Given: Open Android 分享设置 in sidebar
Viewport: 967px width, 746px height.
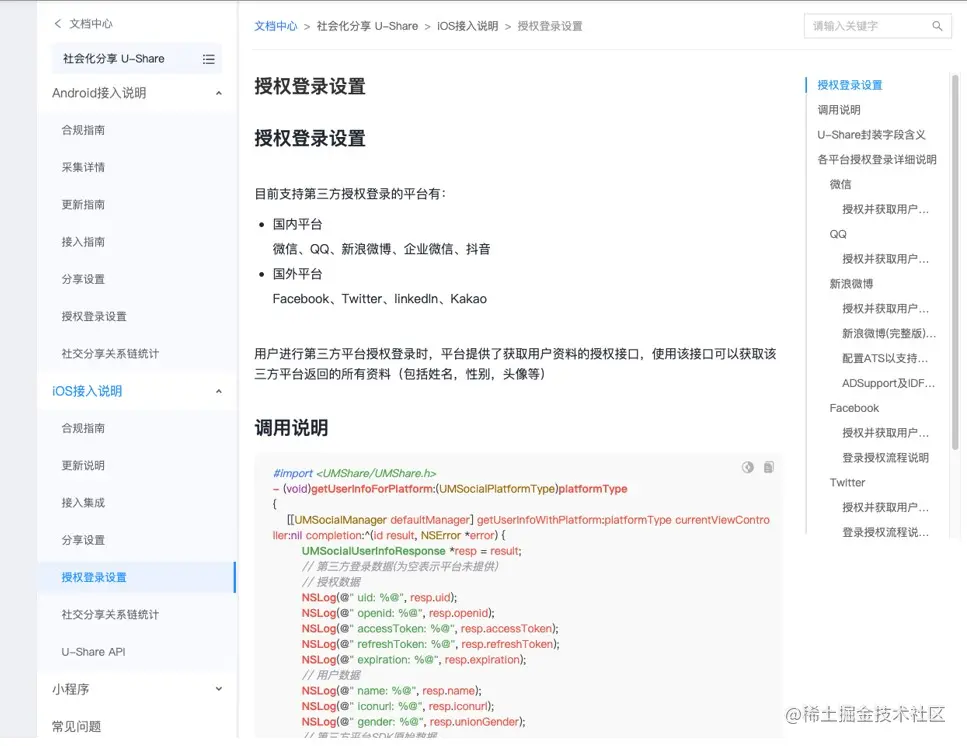Looking at the screenshot, I should [x=83, y=279].
